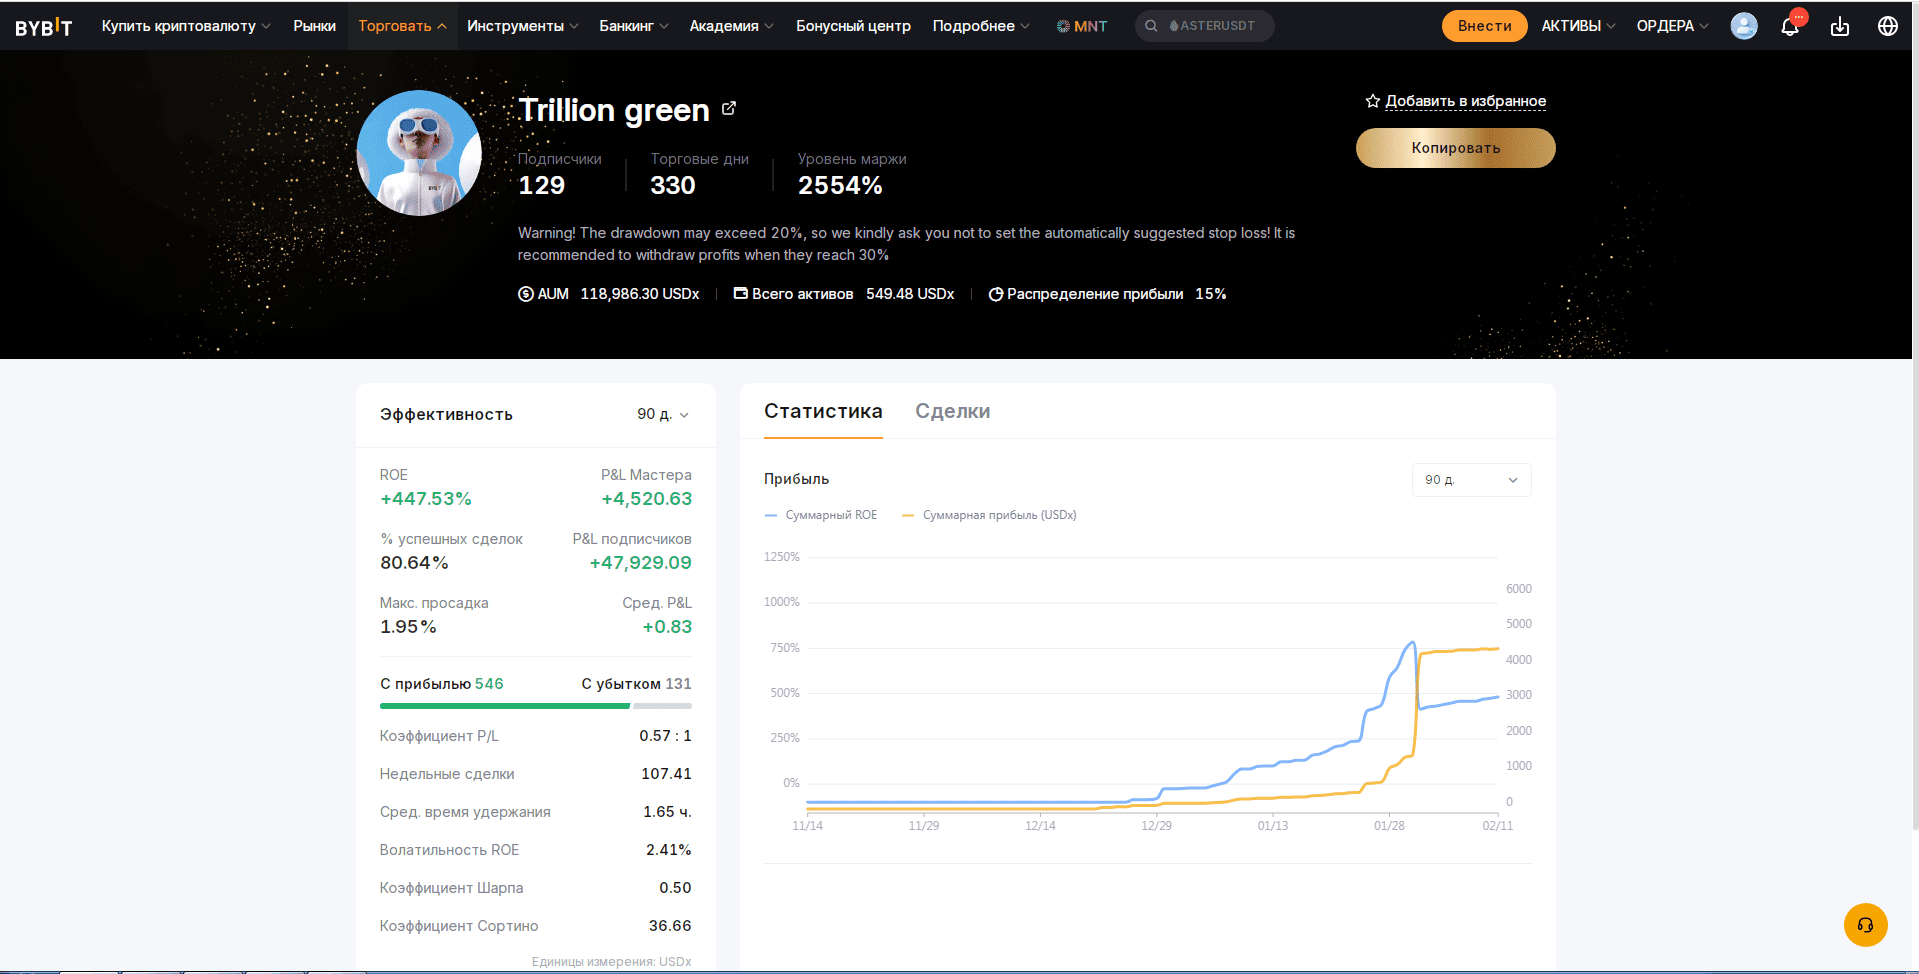Click the search magnifier icon
The height and width of the screenshot is (974, 1919).
1151,26
